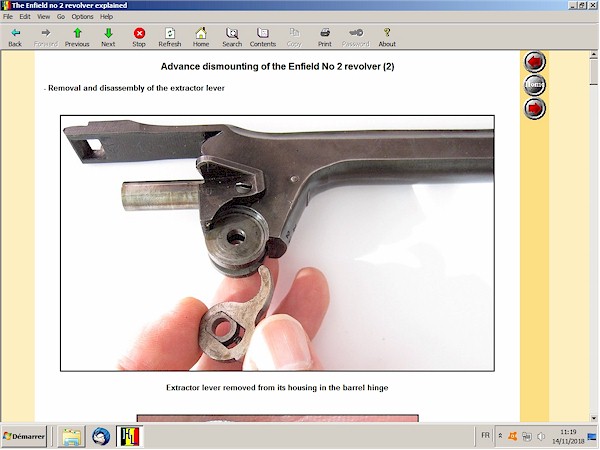Image resolution: width=600 pixels, height=450 pixels.
Task: Open the Search tool
Action: point(232,38)
